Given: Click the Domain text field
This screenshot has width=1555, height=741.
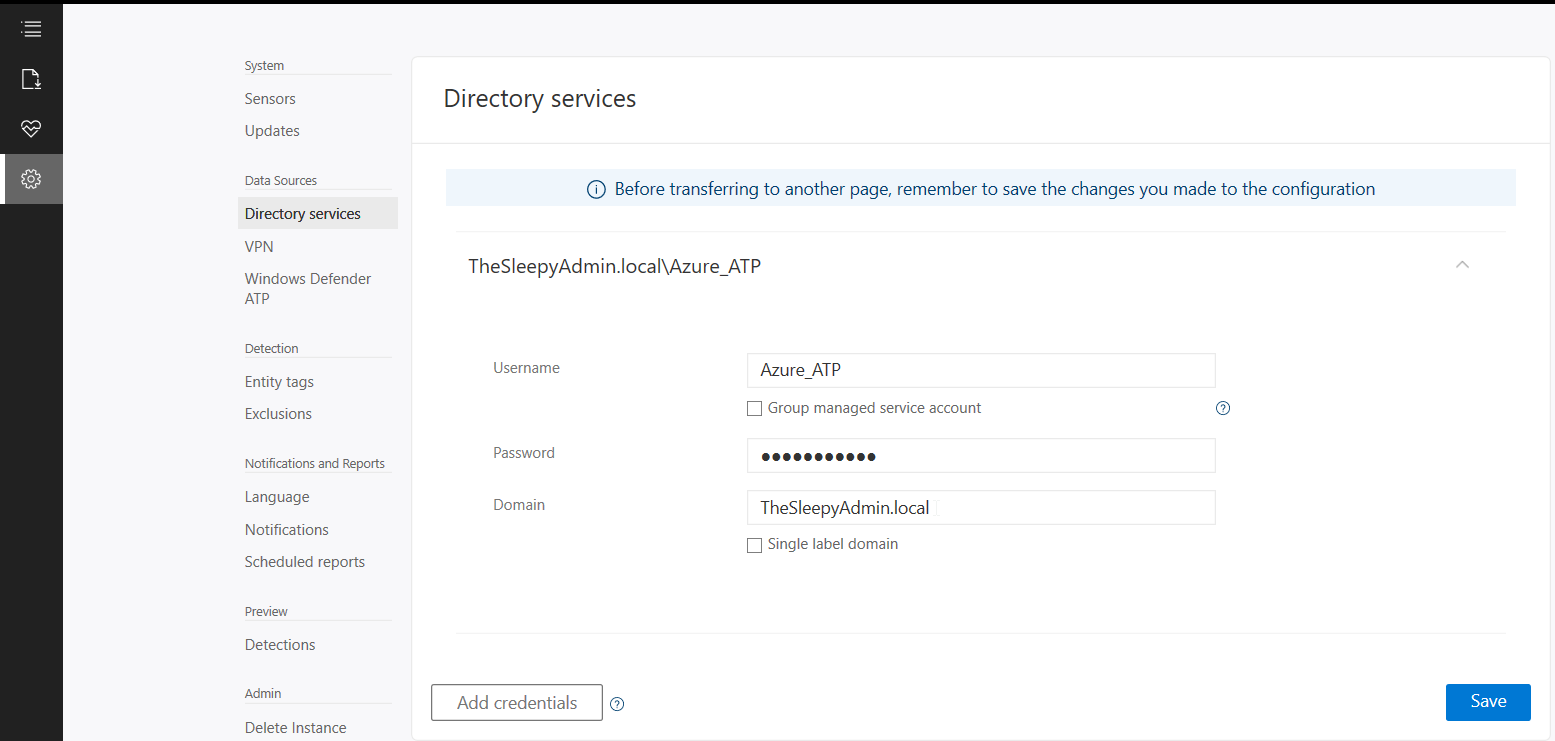Looking at the screenshot, I should pyautogui.click(x=980, y=507).
